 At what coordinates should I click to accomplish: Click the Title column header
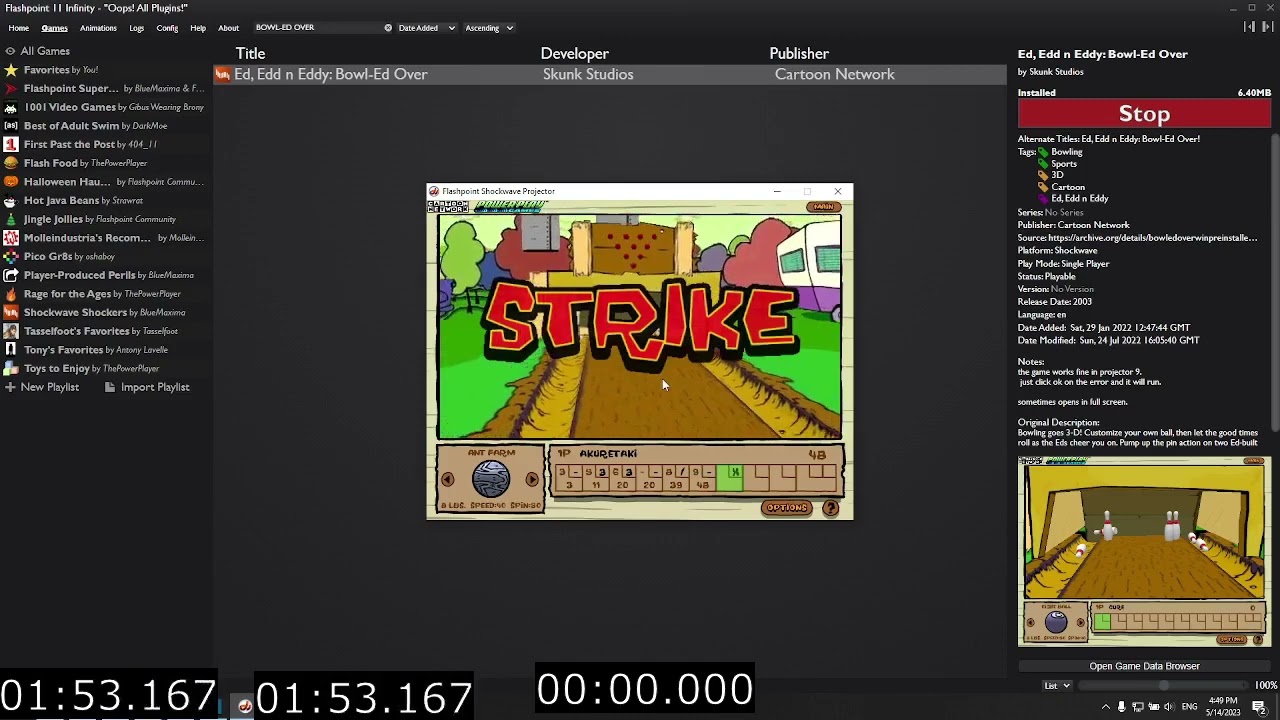point(251,54)
